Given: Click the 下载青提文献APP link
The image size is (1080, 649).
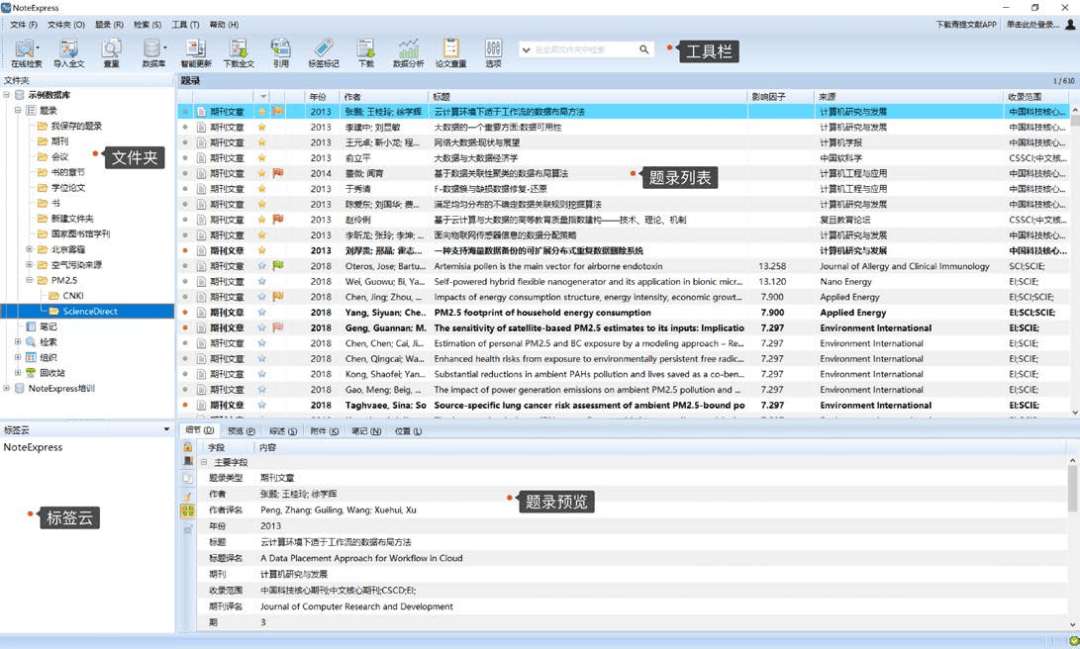Looking at the screenshot, I should click(x=966, y=25).
